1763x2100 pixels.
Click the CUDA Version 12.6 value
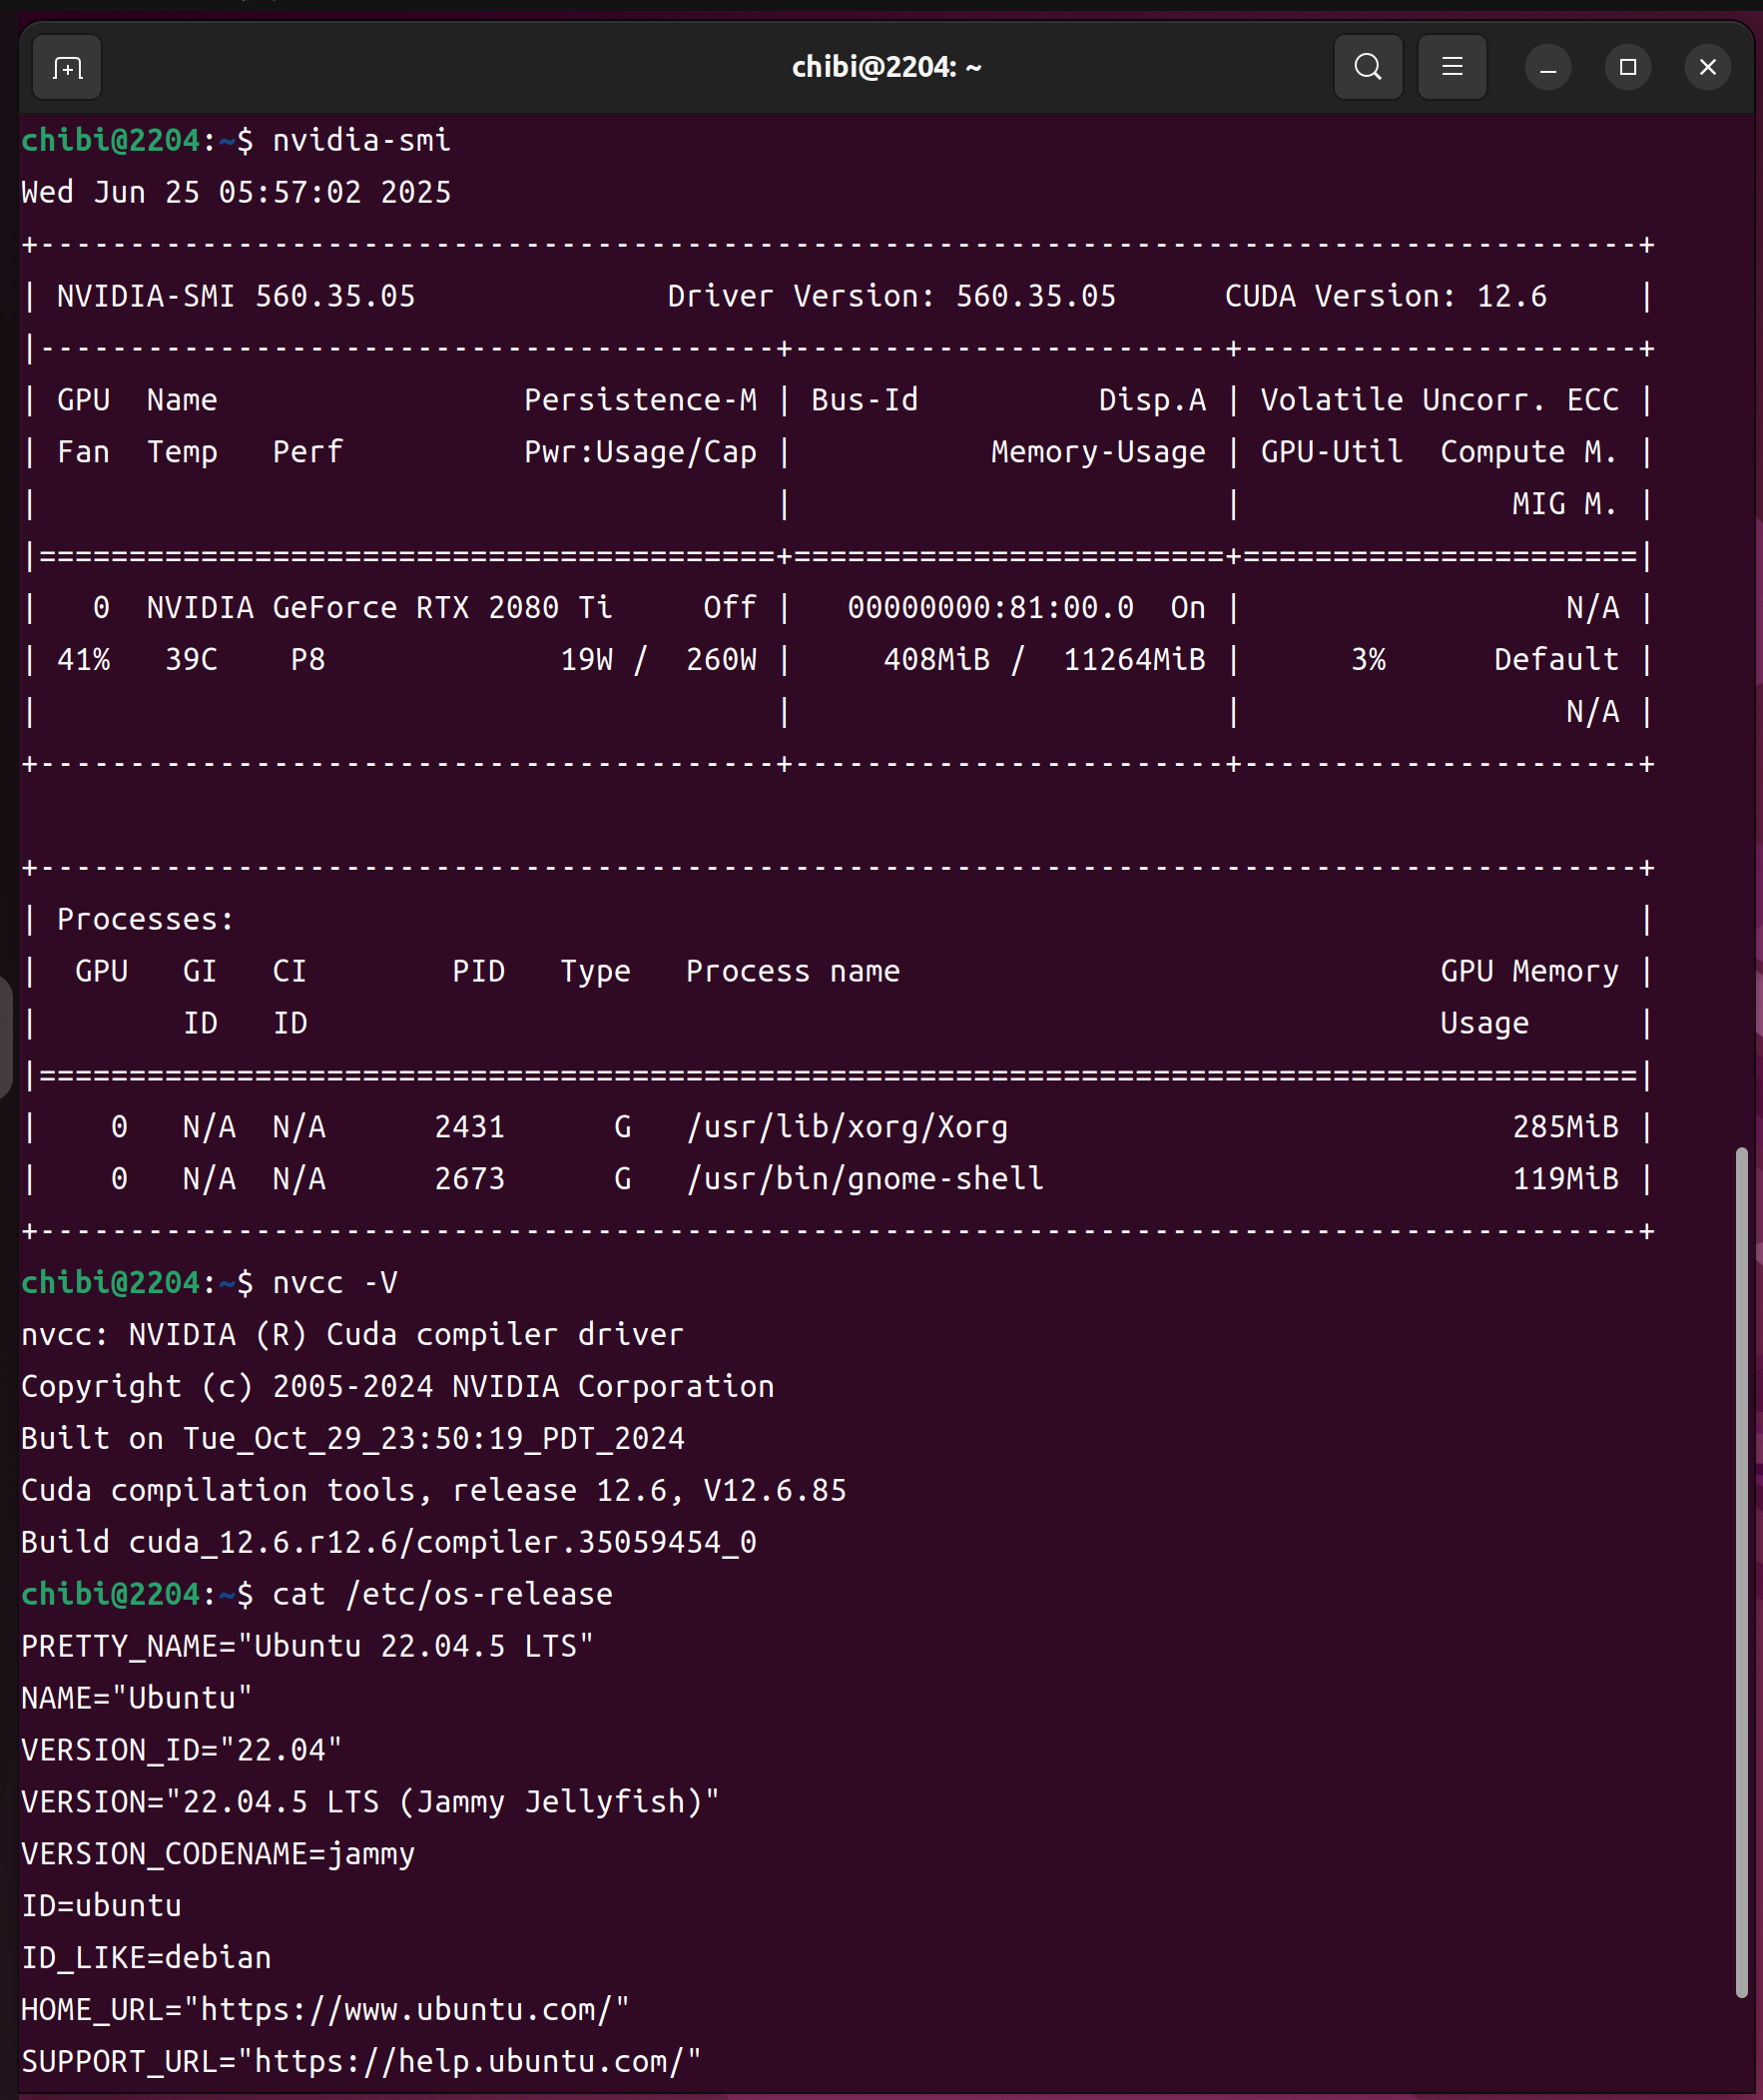pyautogui.click(x=1511, y=297)
